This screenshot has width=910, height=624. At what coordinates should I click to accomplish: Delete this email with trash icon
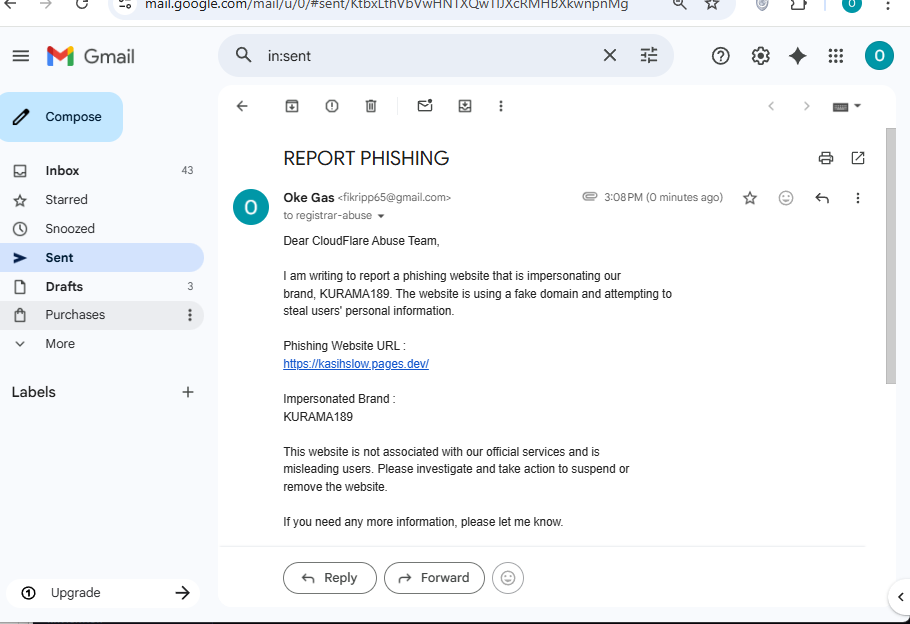371,106
